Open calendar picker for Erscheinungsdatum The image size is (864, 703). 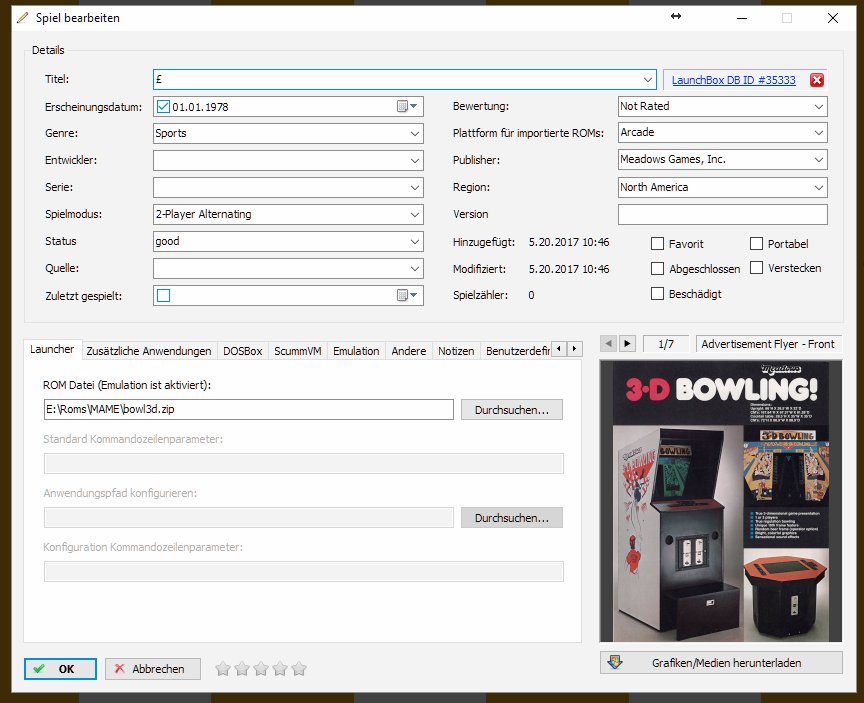[407, 106]
